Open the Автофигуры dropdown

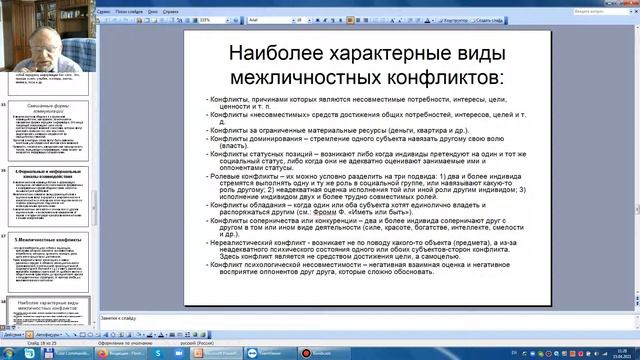pyautogui.click(x=49, y=335)
